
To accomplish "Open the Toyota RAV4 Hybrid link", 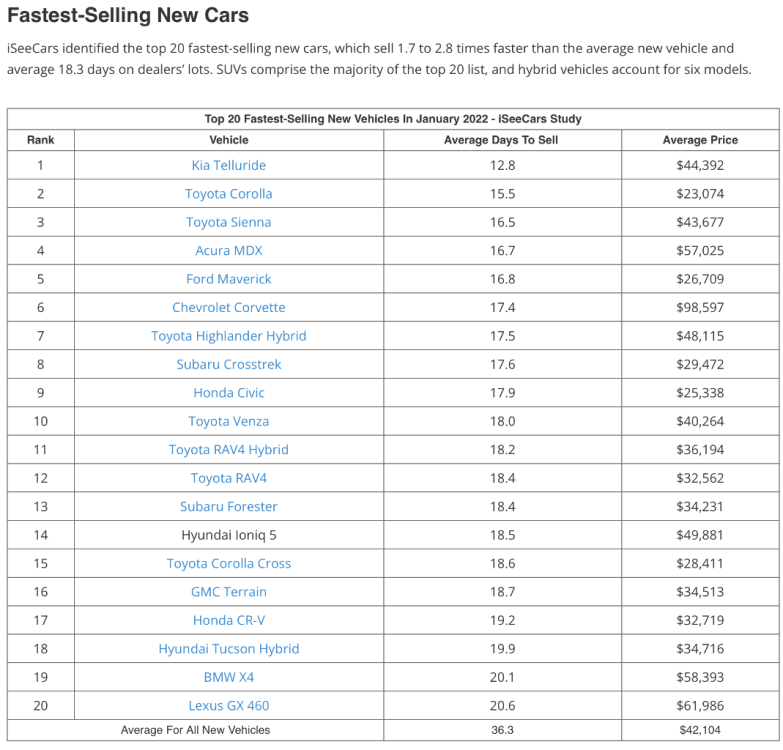I will pos(228,450).
